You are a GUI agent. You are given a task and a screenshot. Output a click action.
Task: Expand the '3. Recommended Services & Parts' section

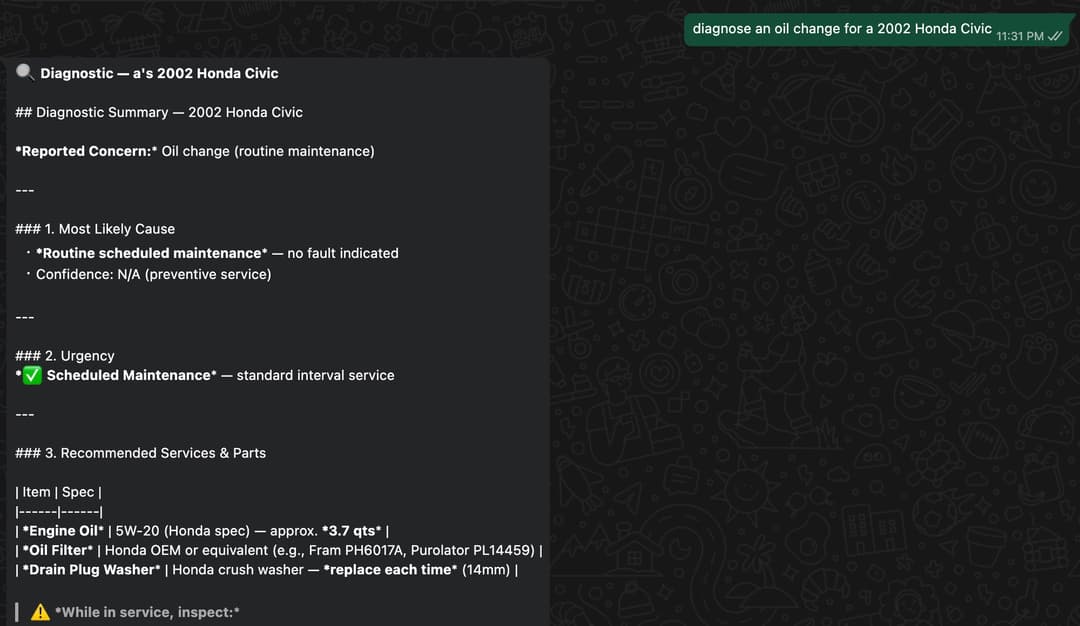(x=140, y=452)
